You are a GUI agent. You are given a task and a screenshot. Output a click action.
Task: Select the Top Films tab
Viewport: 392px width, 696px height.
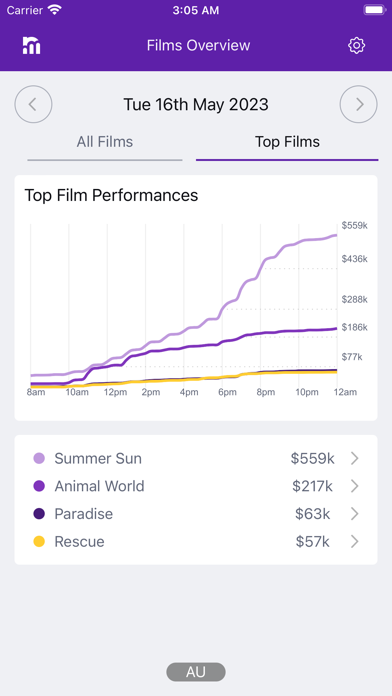pos(287,143)
